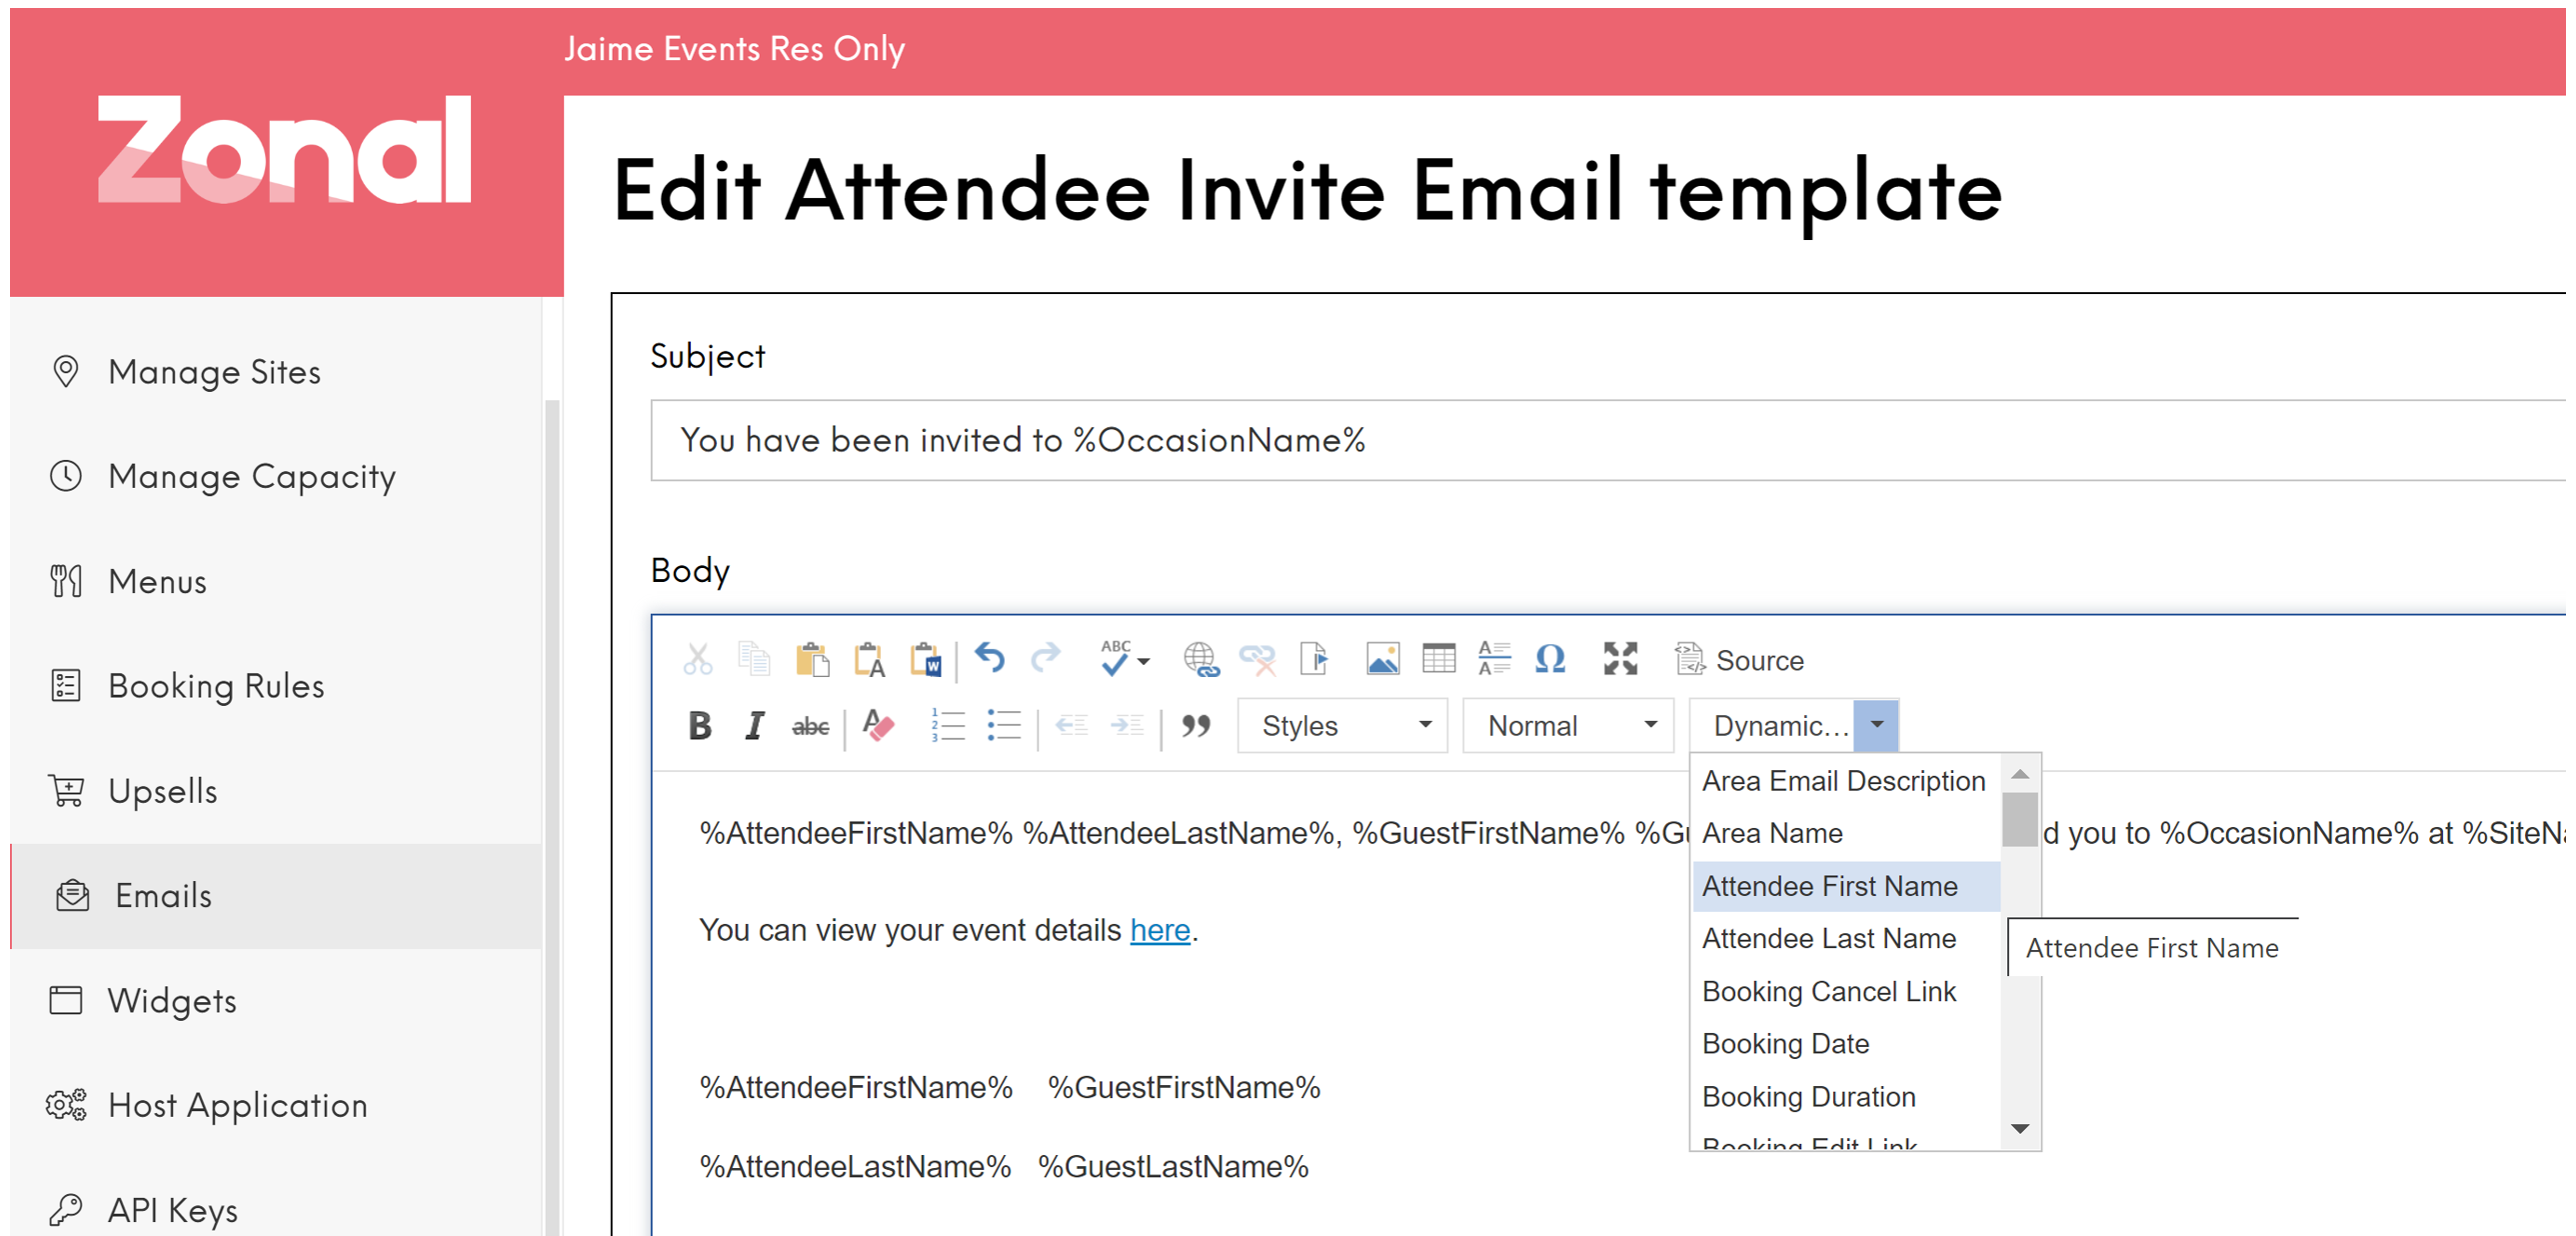Click Paste as plain text icon
Image resolution: width=2576 pixels, height=1236 pixels.
(x=869, y=660)
